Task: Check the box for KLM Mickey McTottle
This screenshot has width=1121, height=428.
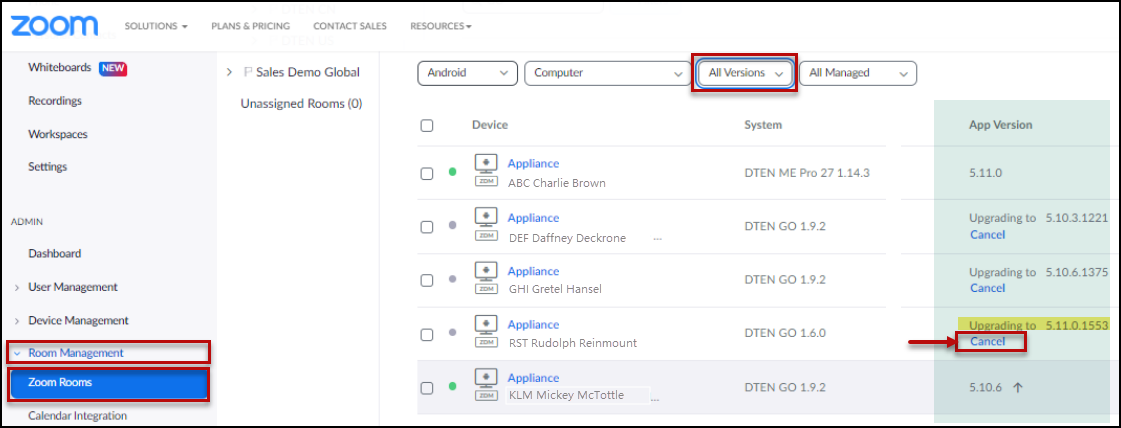Action: (427, 388)
